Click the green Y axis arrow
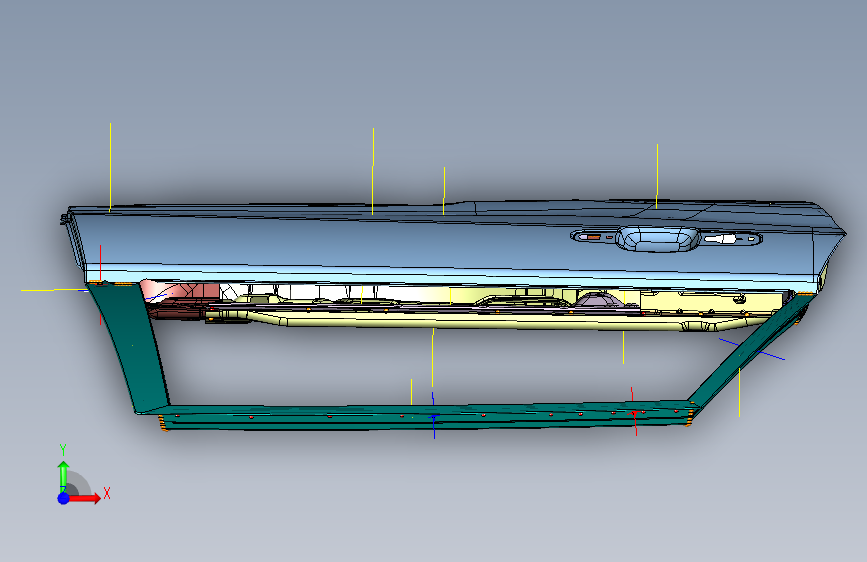 click(63, 475)
